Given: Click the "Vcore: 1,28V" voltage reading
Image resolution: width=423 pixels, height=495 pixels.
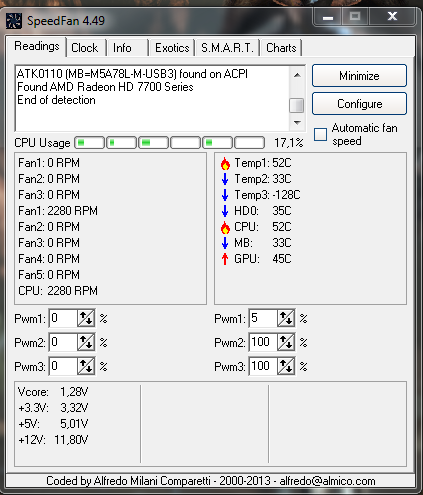Looking at the screenshot, I should (x=53, y=392).
